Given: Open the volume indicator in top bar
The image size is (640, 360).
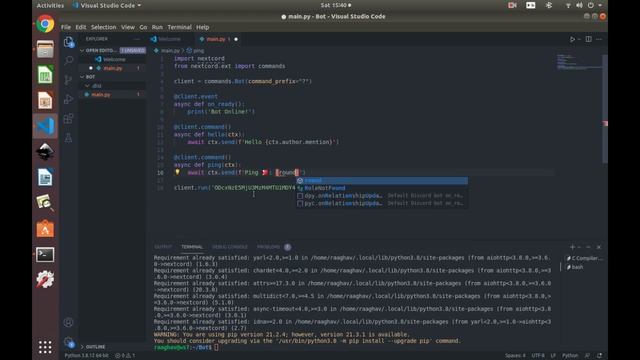Looking at the screenshot, I should tap(579, 5).
